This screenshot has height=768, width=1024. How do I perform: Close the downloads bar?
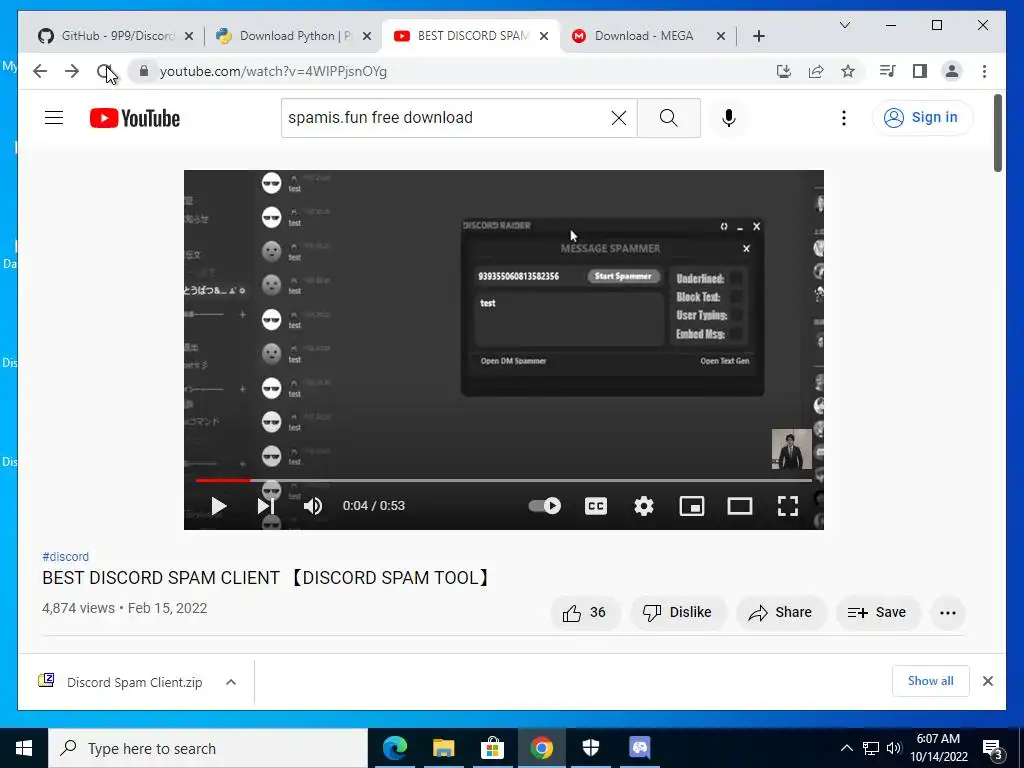[x=987, y=681]
